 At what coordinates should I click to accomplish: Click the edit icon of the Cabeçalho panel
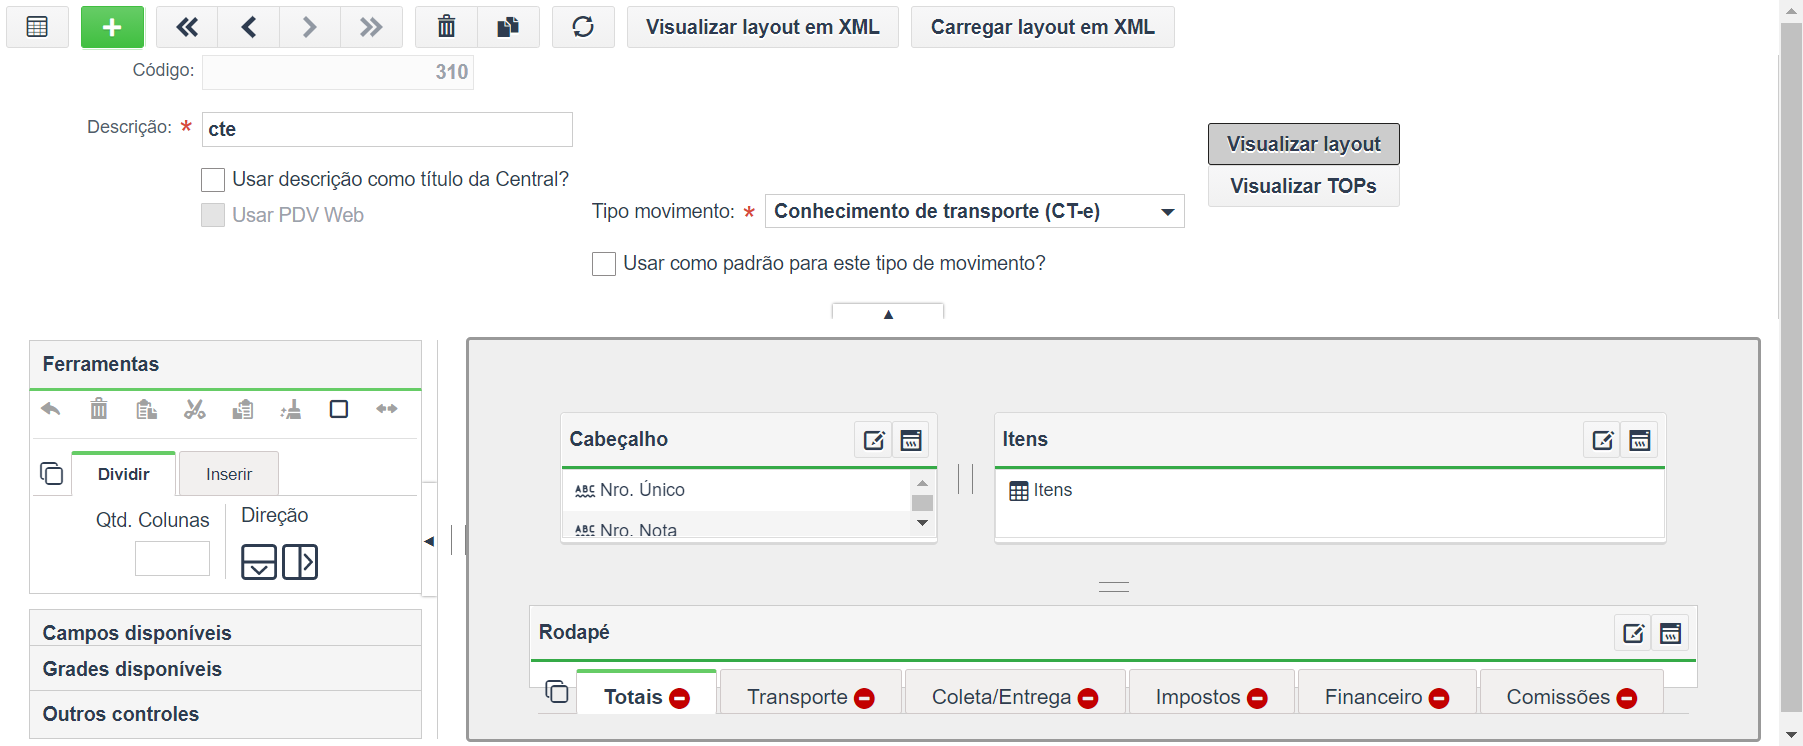[x=873, y=440]
